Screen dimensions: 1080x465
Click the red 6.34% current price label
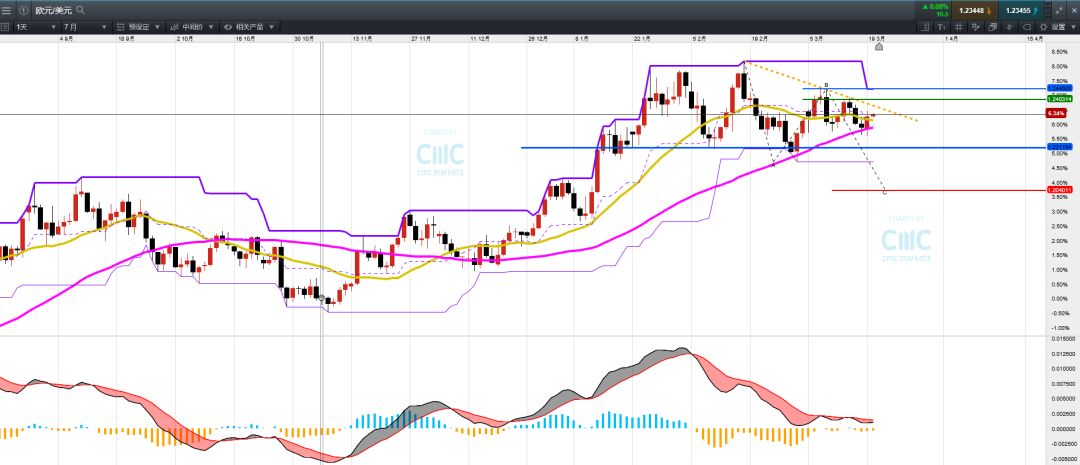1056,112
